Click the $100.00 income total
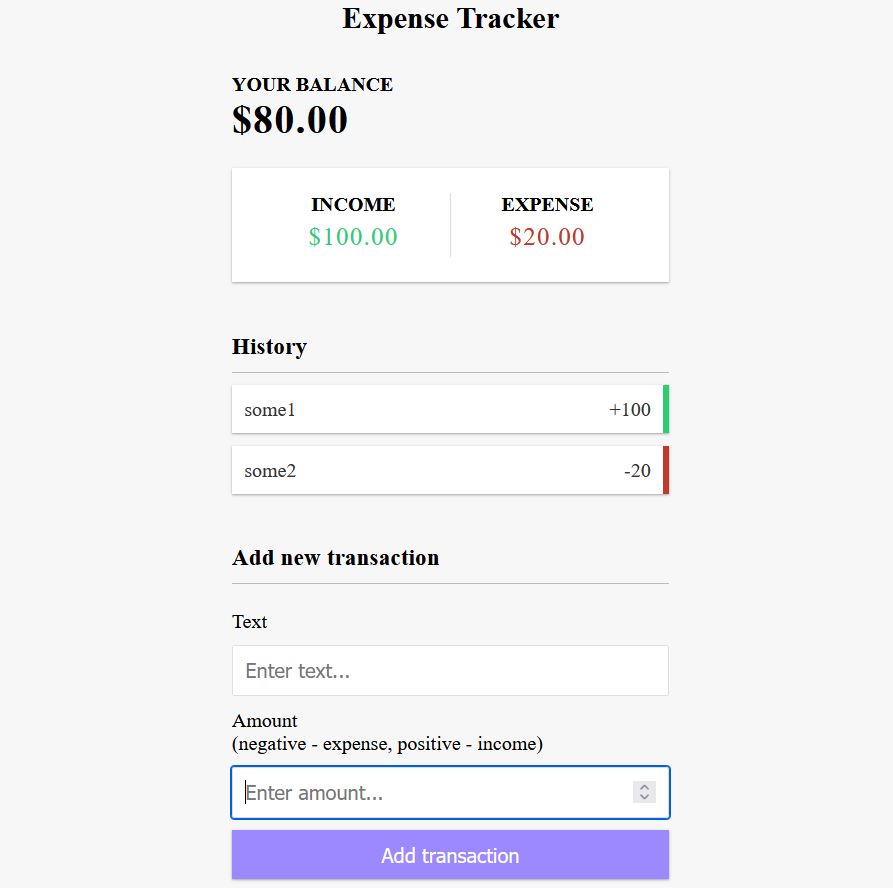 tap(353, 236)
